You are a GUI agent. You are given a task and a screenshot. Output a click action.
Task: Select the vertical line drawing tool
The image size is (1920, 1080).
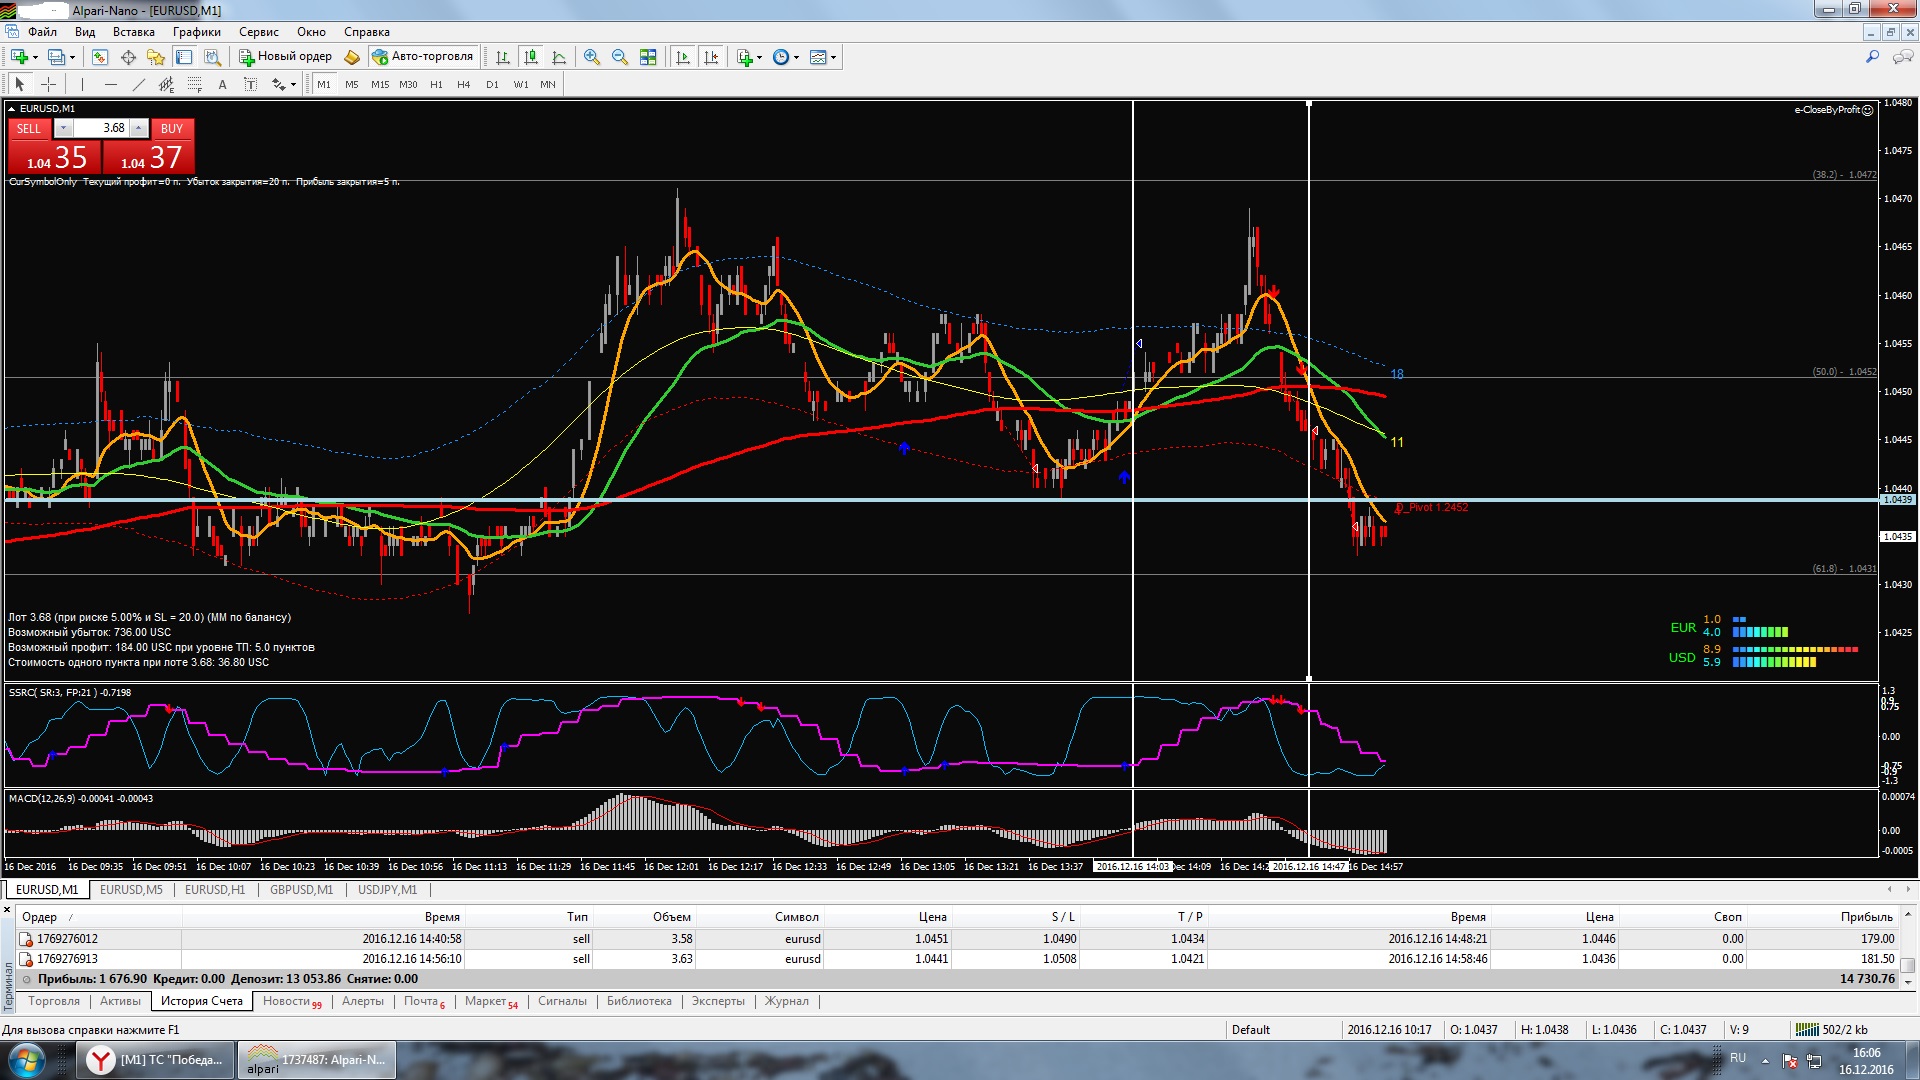(x=82, y=84)
